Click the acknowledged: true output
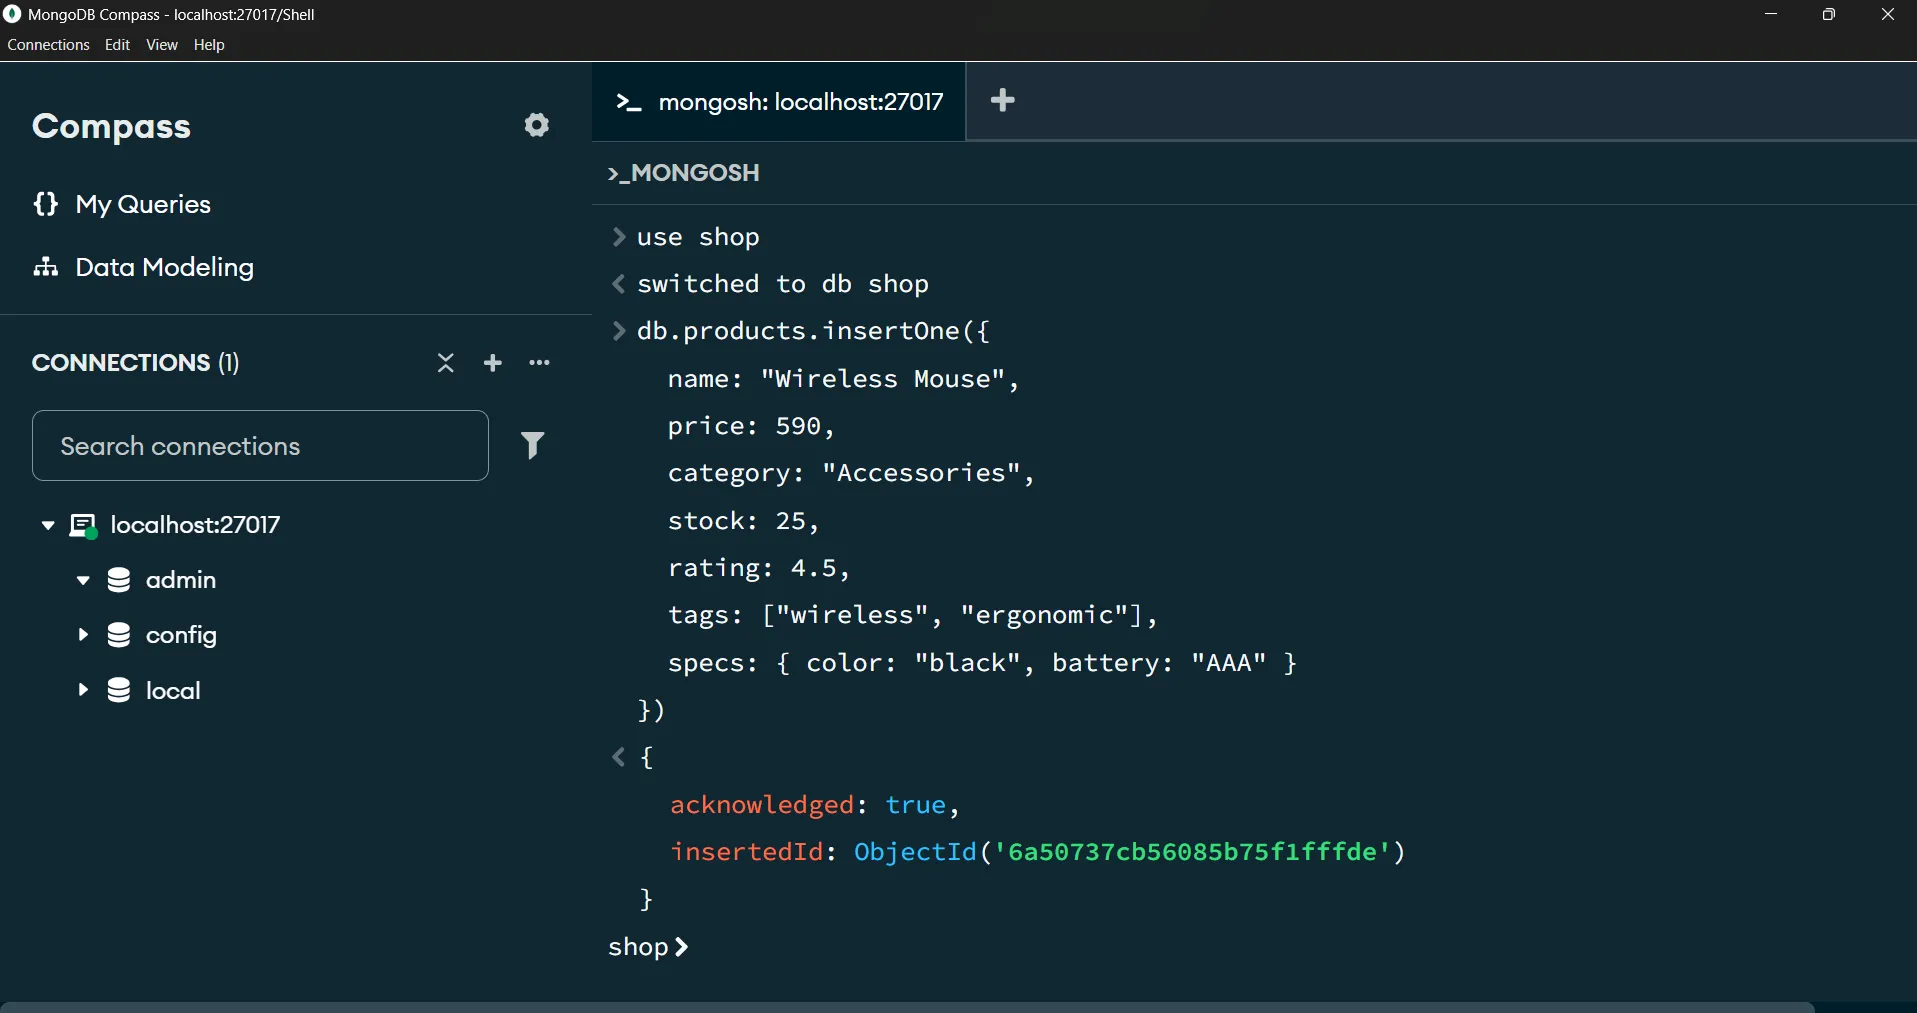Screen dimensions: 1917x1013 (815, 805)
